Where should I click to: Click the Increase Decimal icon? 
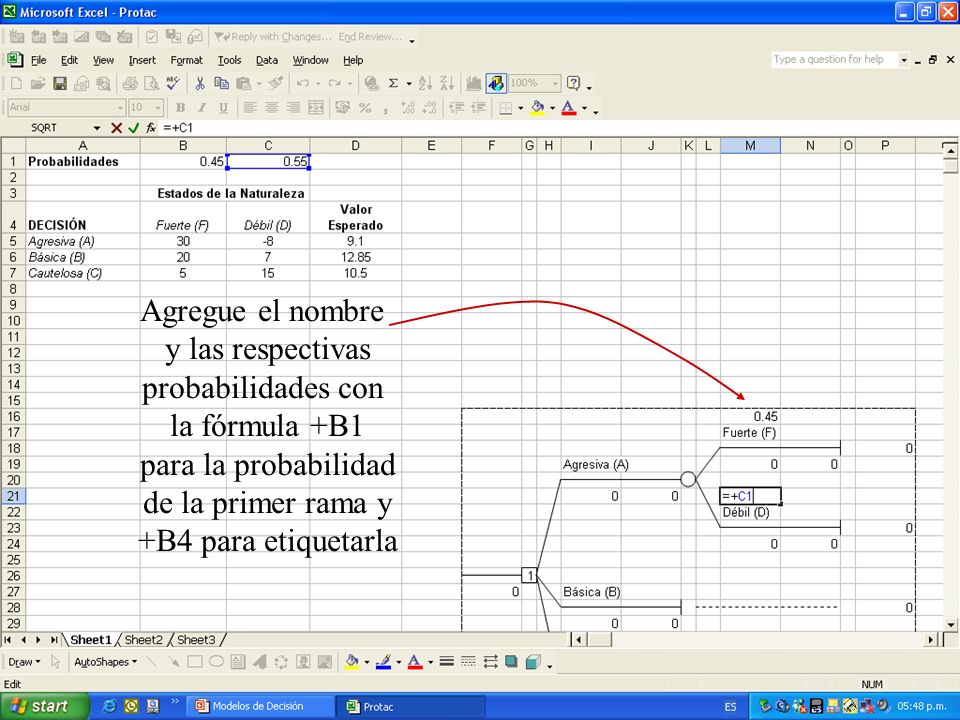click(407, 108)
